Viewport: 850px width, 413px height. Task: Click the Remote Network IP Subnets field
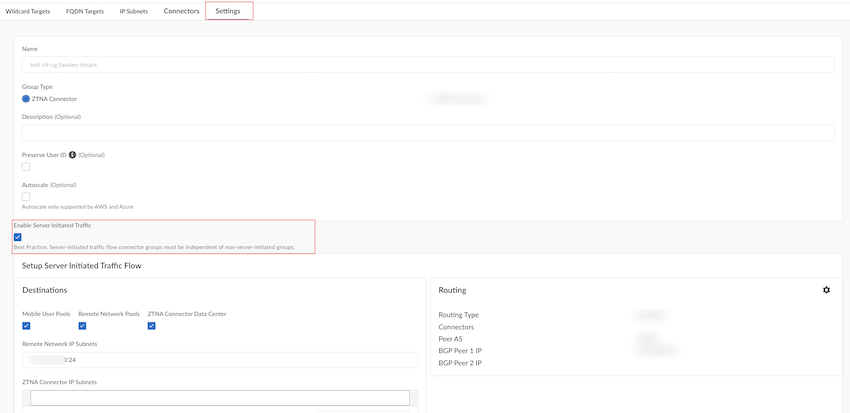click(220, 360)
